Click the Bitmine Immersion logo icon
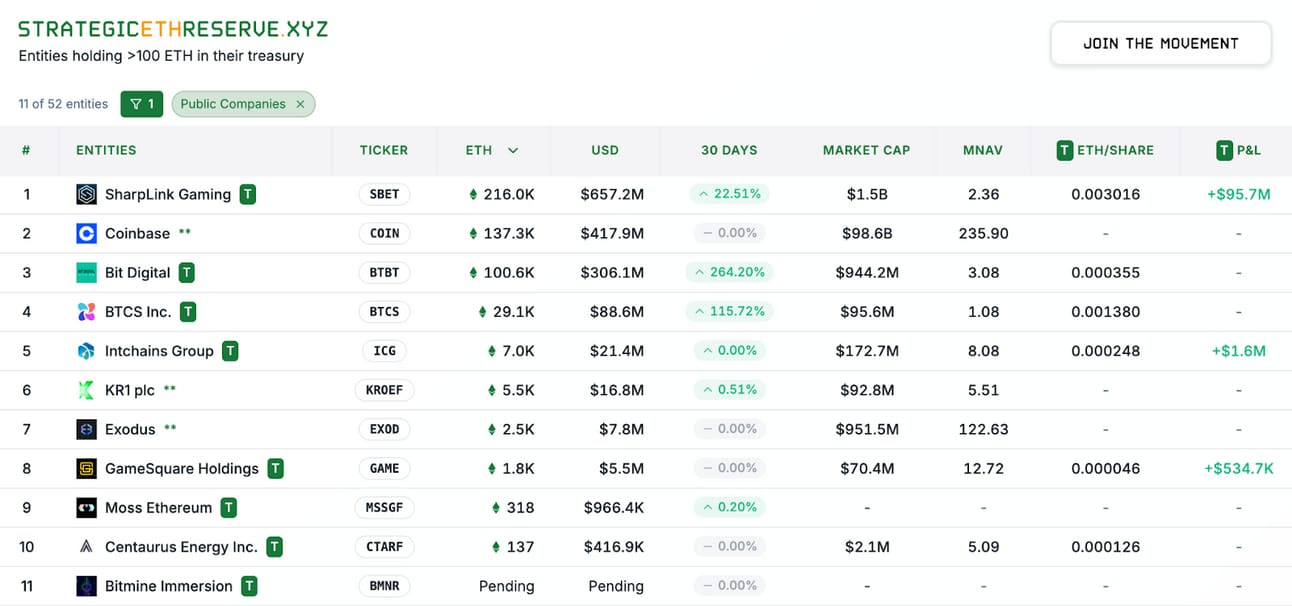 [x=87, y=586]
